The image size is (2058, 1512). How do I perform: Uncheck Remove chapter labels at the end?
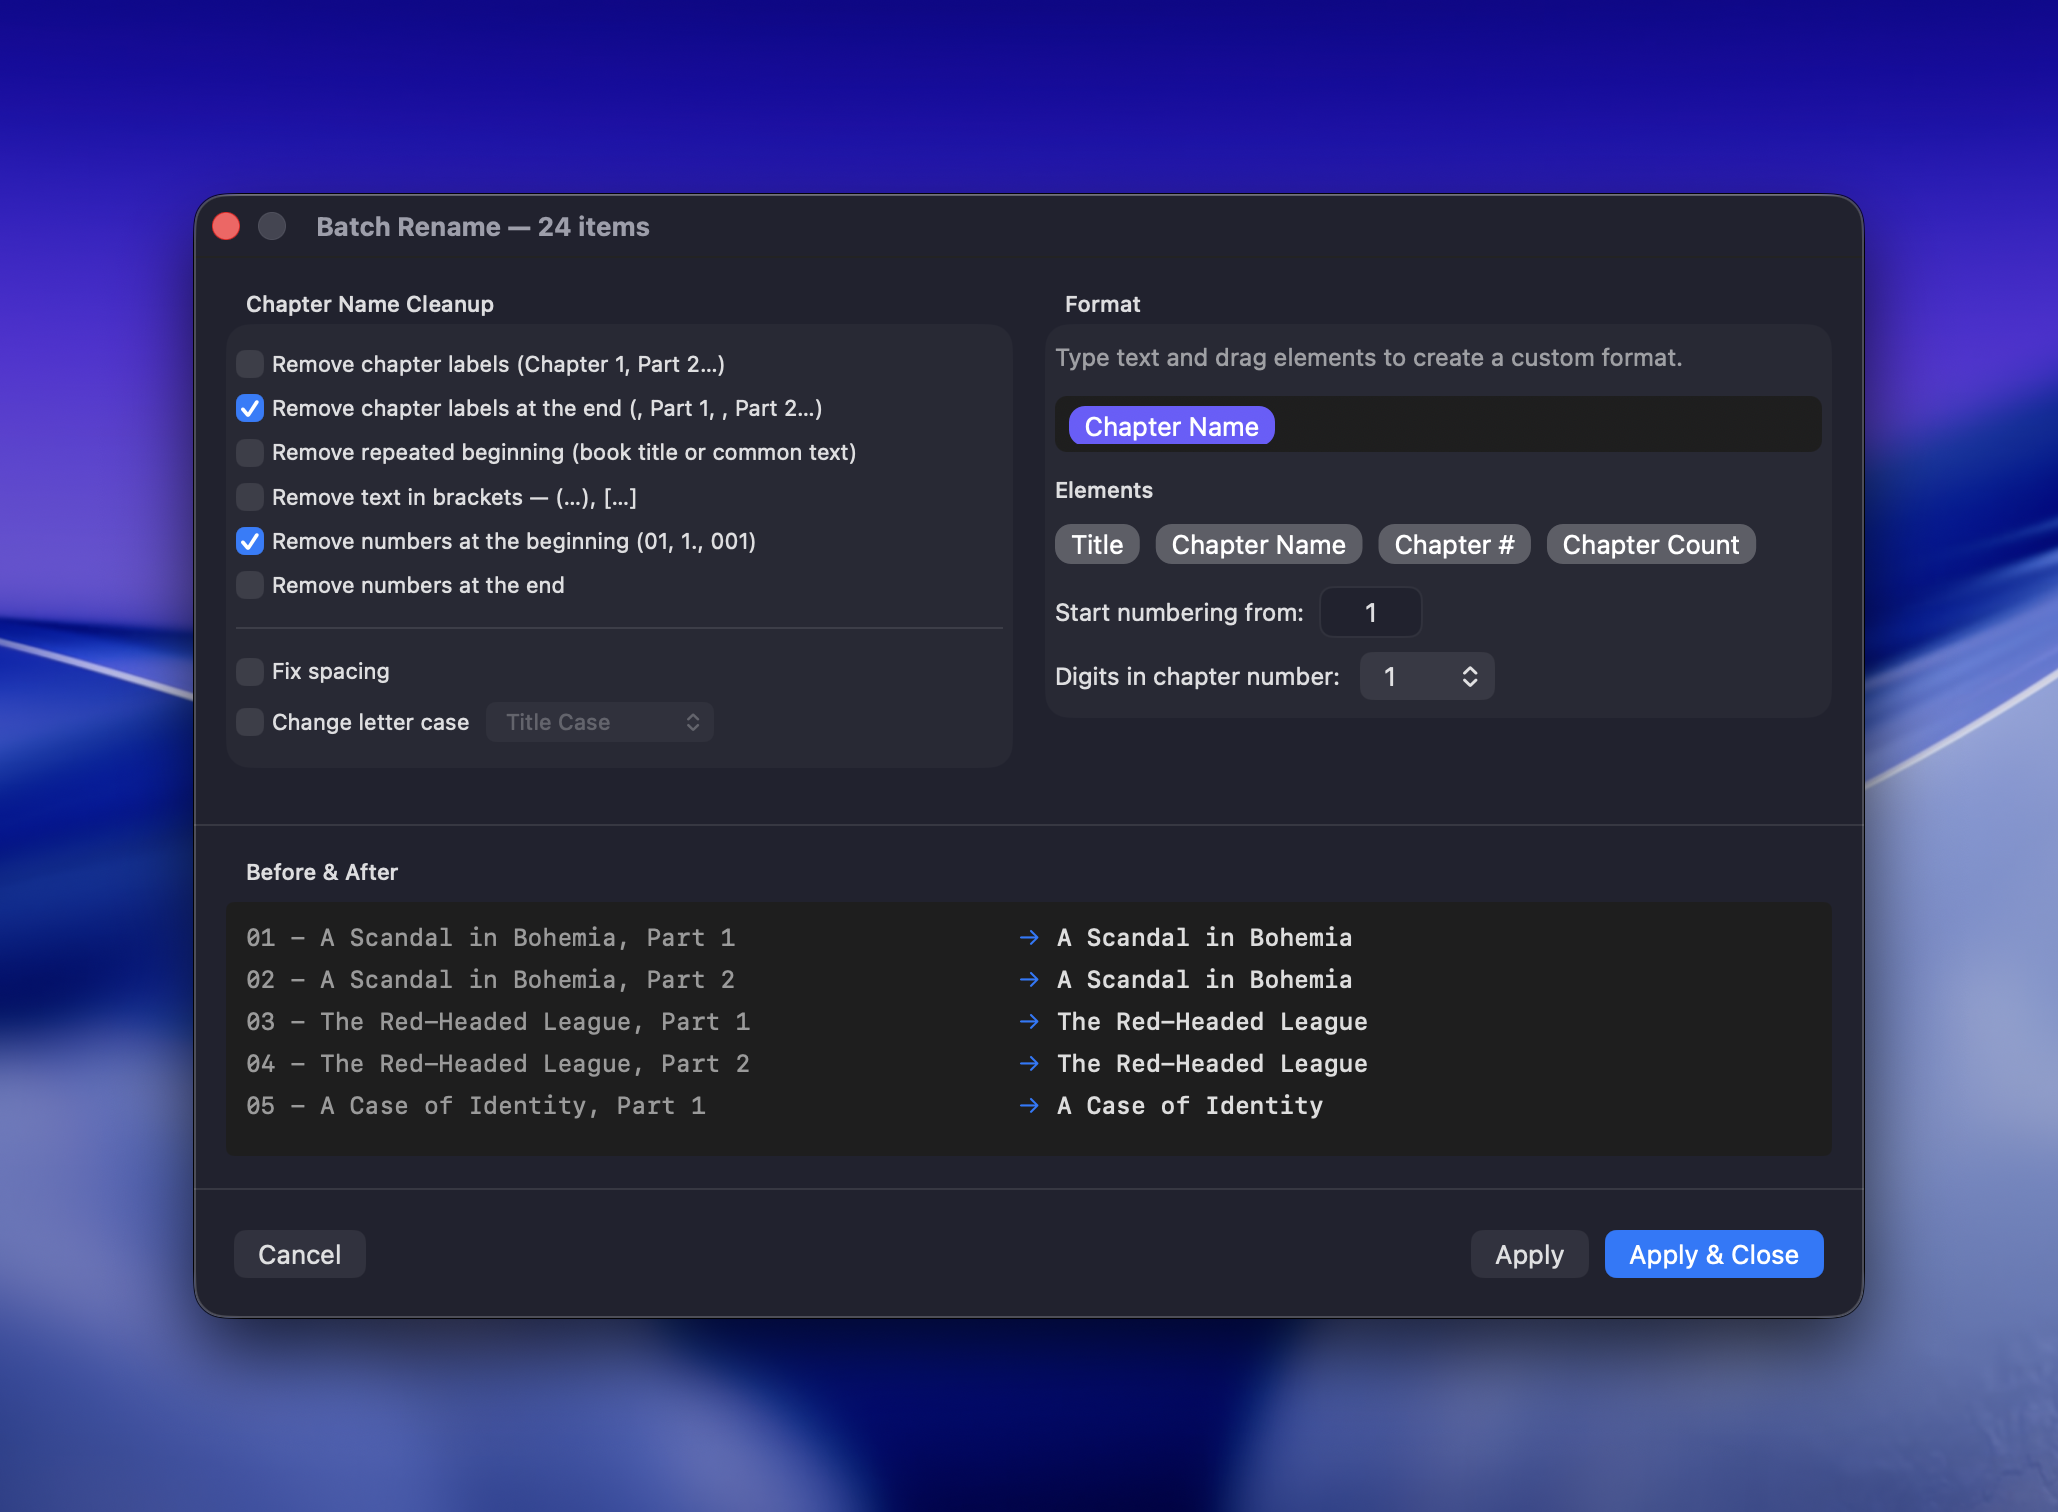click(250, 408)
